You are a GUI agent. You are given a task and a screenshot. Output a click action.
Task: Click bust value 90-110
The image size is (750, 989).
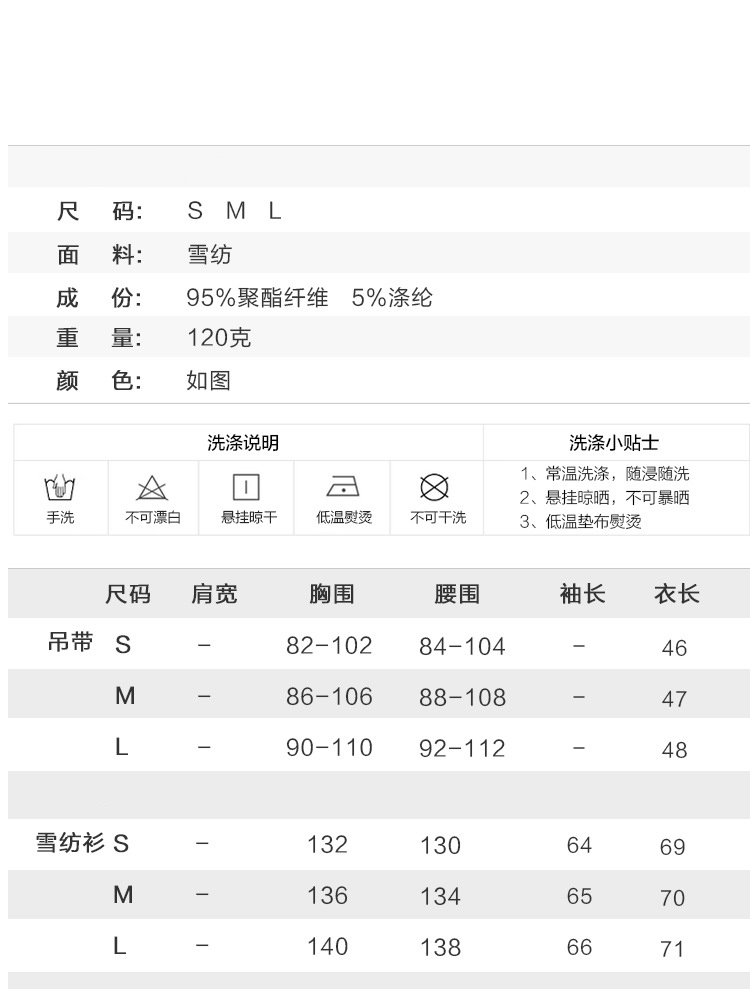pyautogui.click(x=329, y=748)
